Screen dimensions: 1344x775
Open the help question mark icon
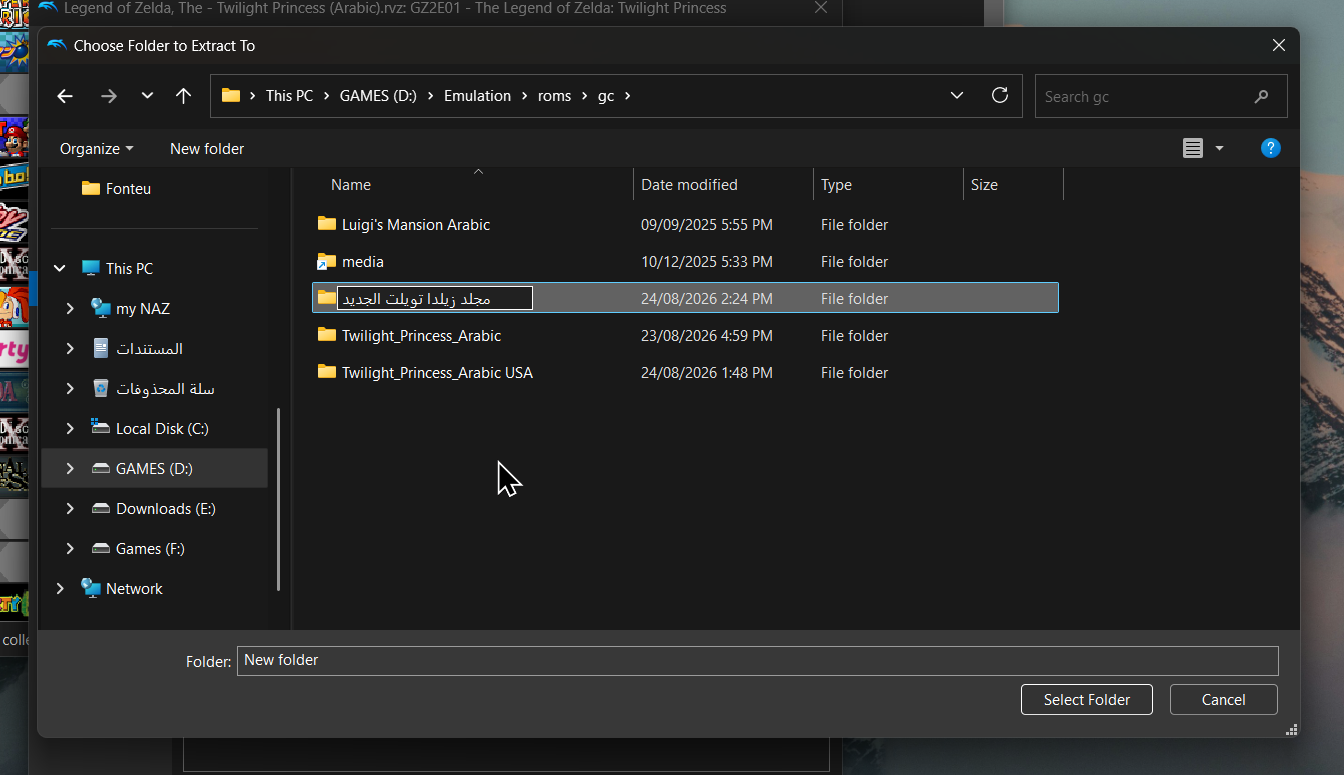tap(1270, 148)
